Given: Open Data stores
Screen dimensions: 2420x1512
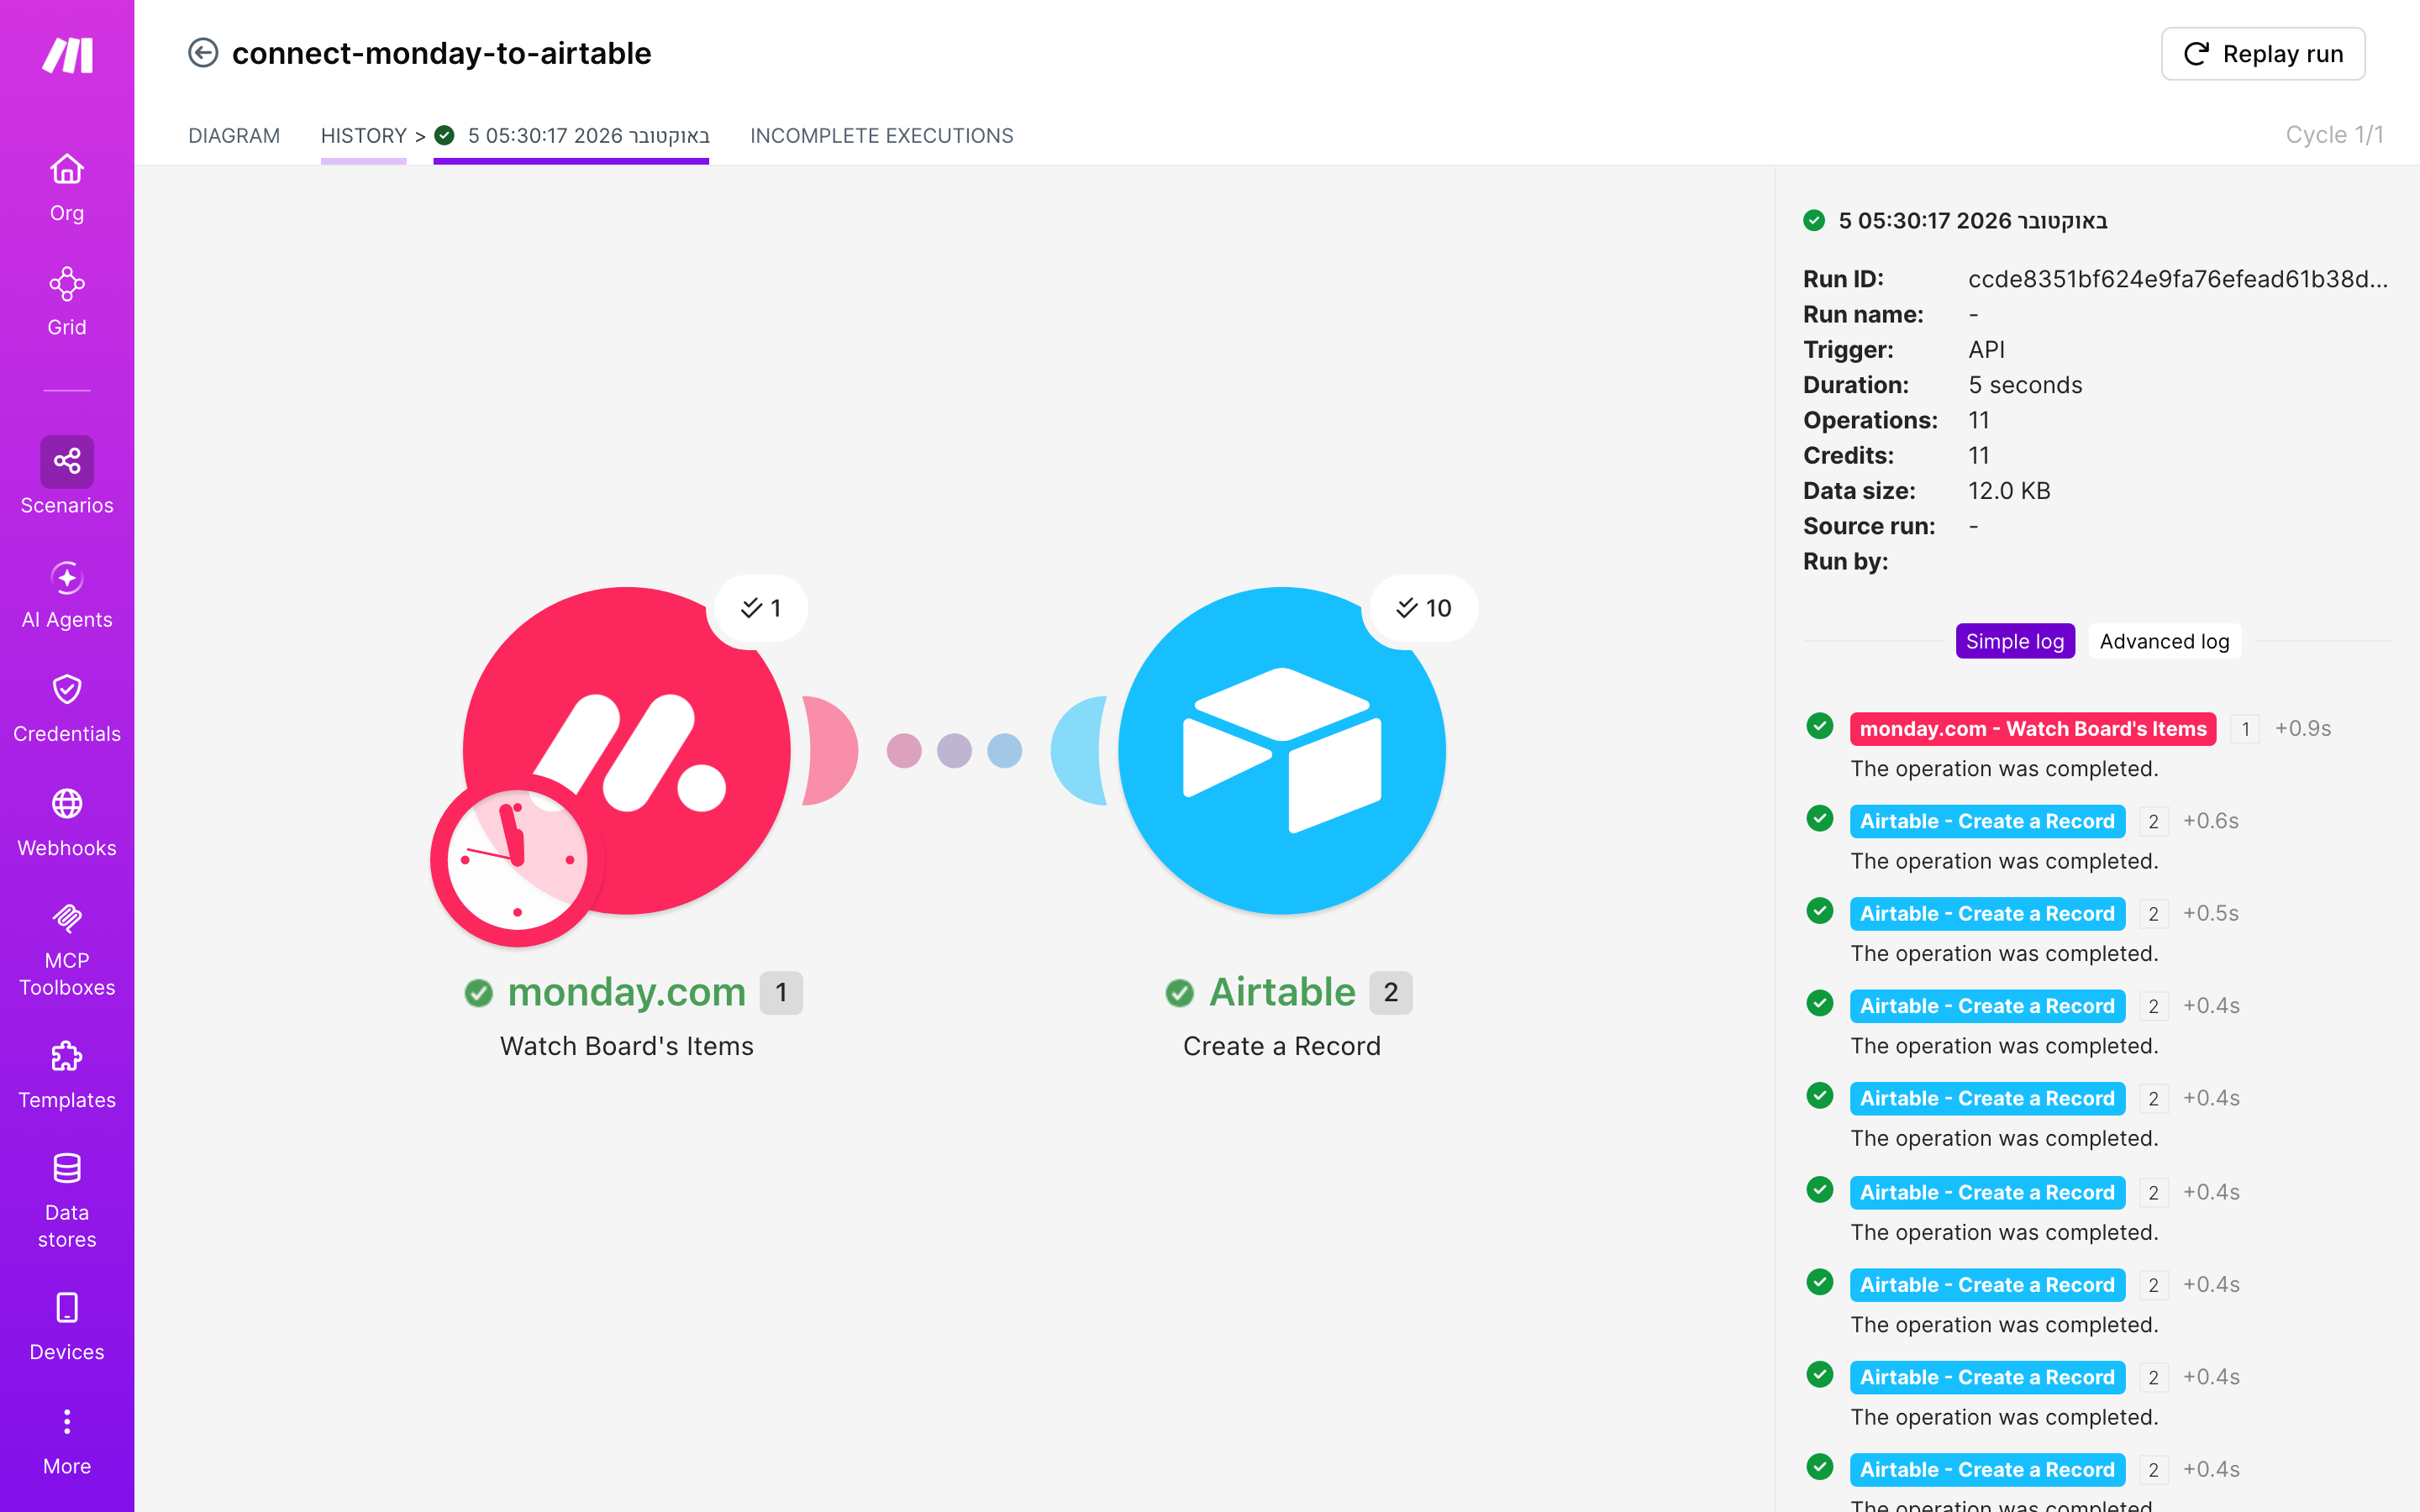Looking at the screenshot, I should pyautogui.click(x=67, y=1201).
